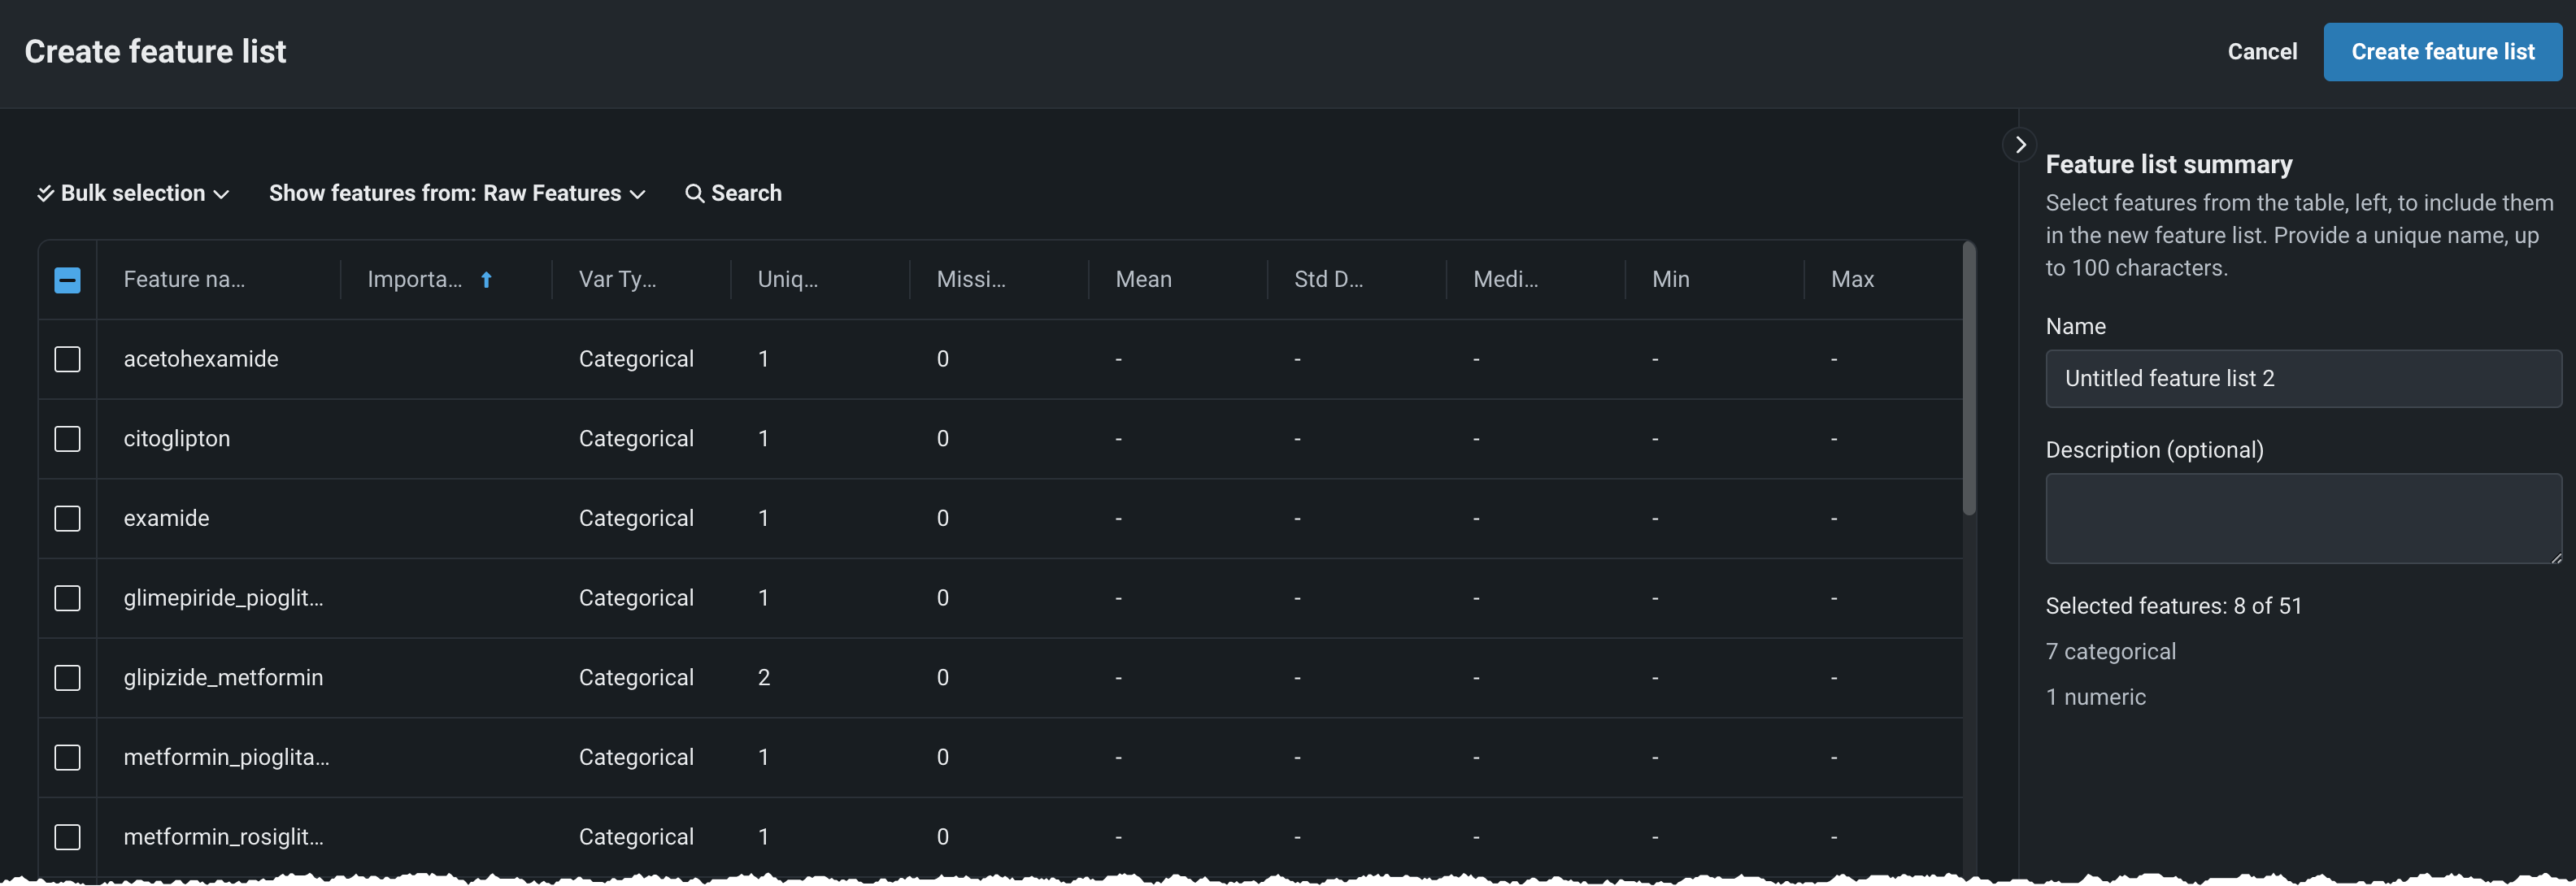Screen dimensions: 2576x886
Task: Check the citoglipton row checkbox
Action: click(x=67, y=439)
